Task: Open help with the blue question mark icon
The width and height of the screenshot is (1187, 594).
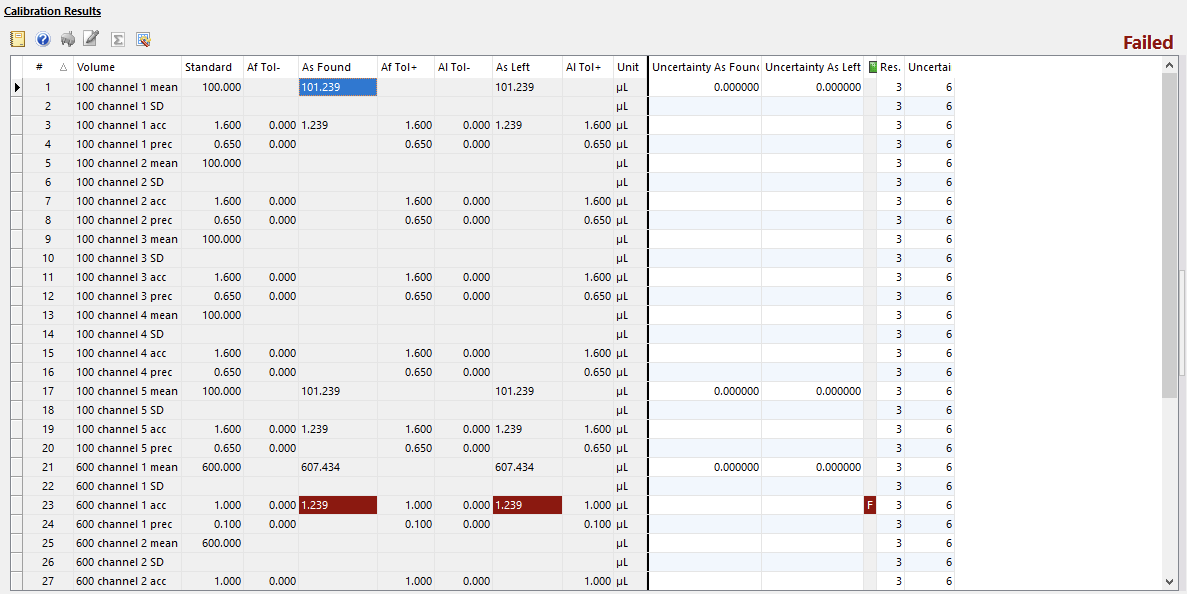Action: [43, 39]
